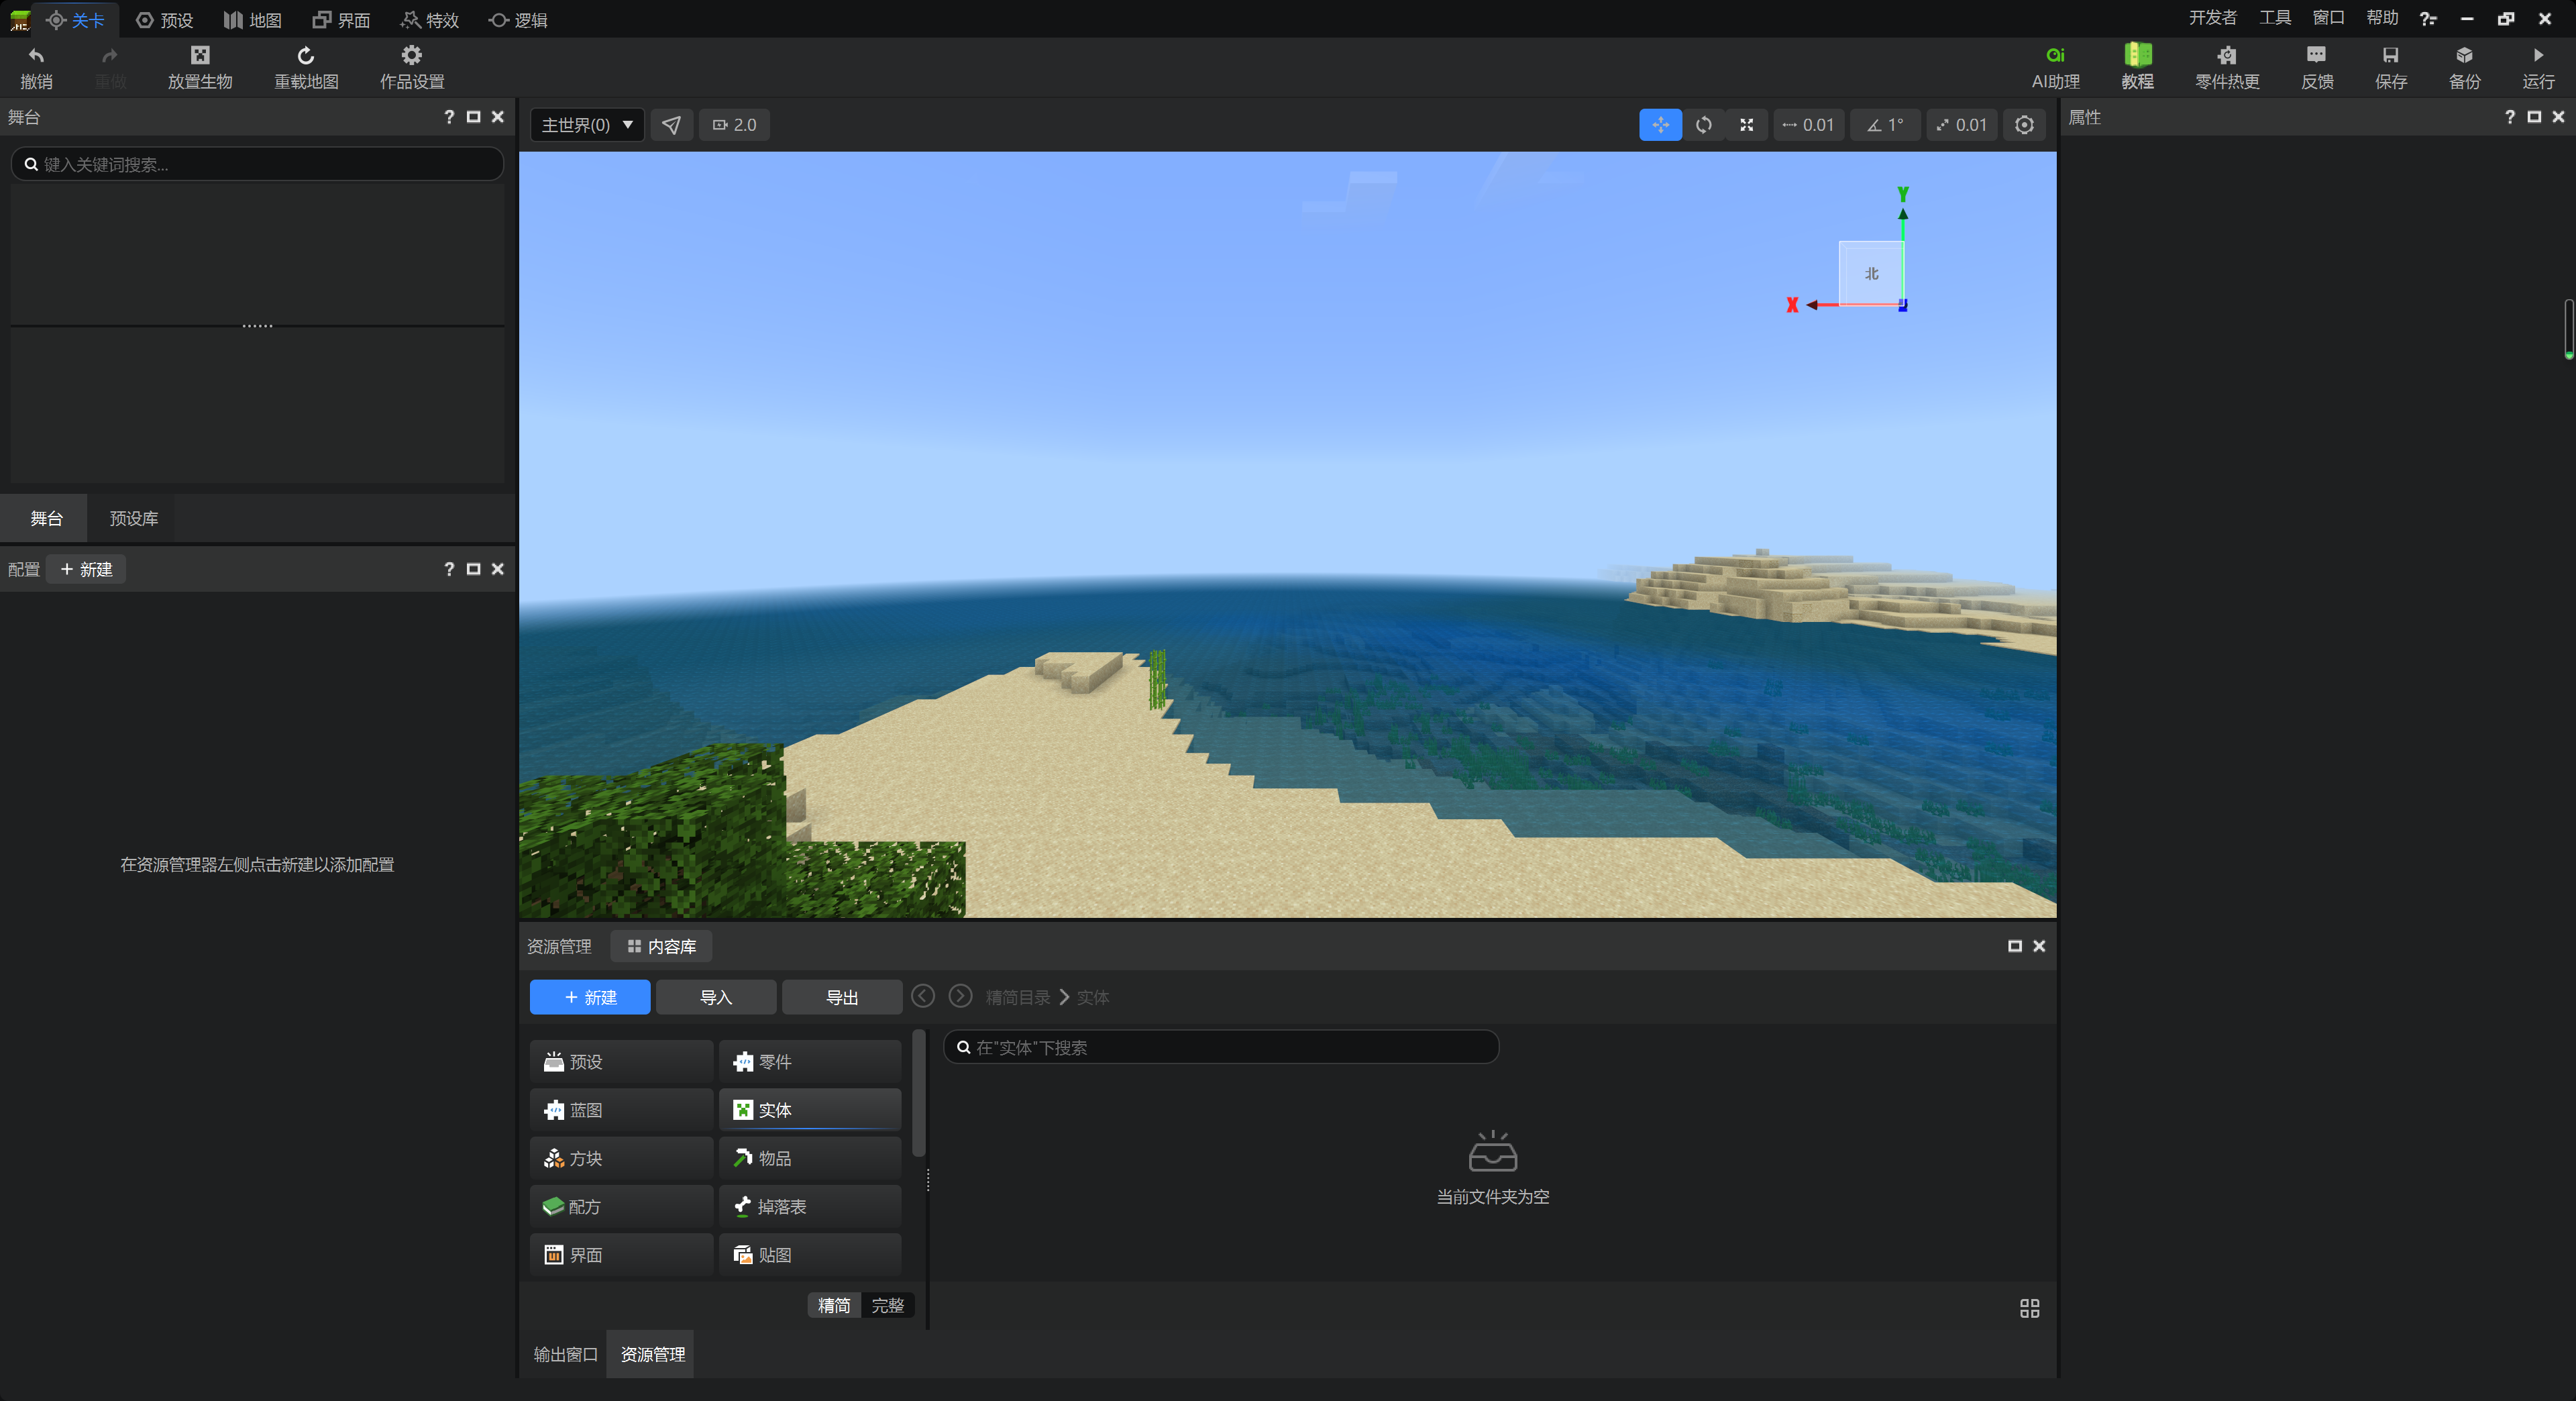Open the angle snap 1° selector
Image resolution: width=2576 pixels, height=1401 pixels.
[x=1885, y=125]
